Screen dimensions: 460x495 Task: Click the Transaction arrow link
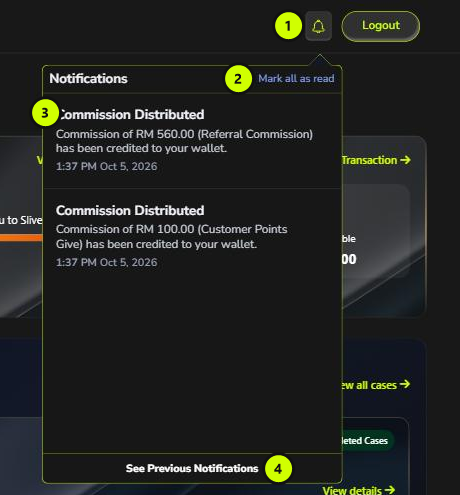(376, 160)
